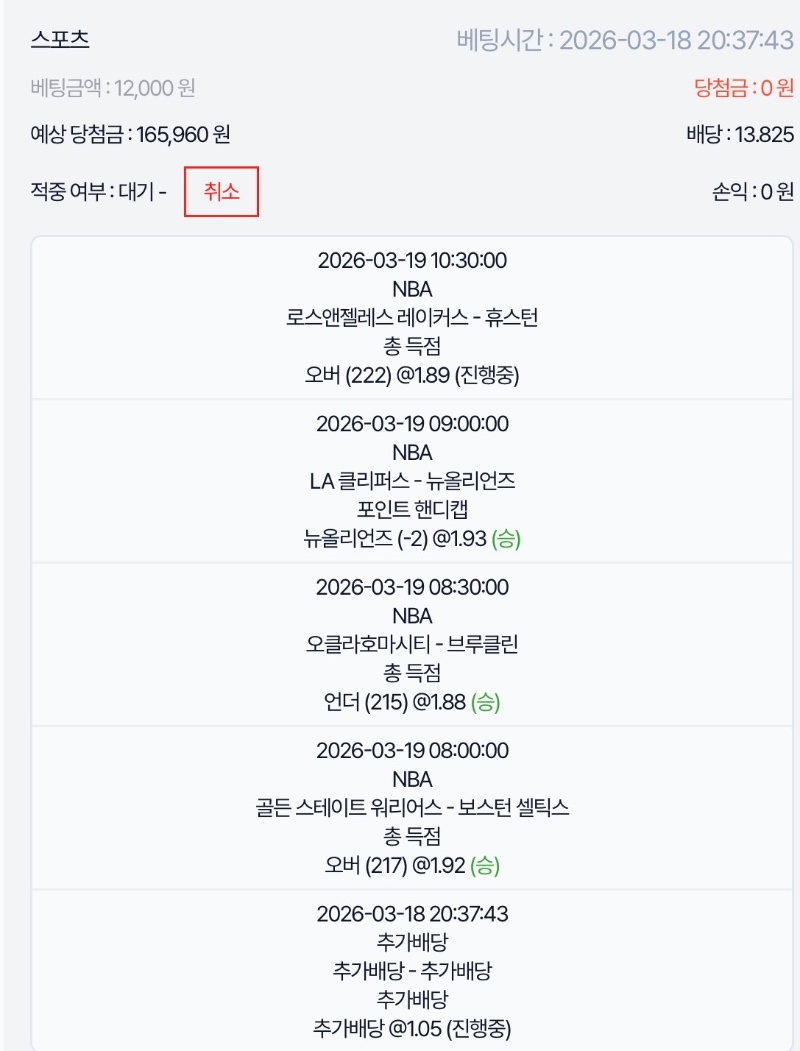Click the 2026-03-19 10:30:00 game time
This screenshot has width=800, height=1051.
pyautogui.click(x=412, y=261)
